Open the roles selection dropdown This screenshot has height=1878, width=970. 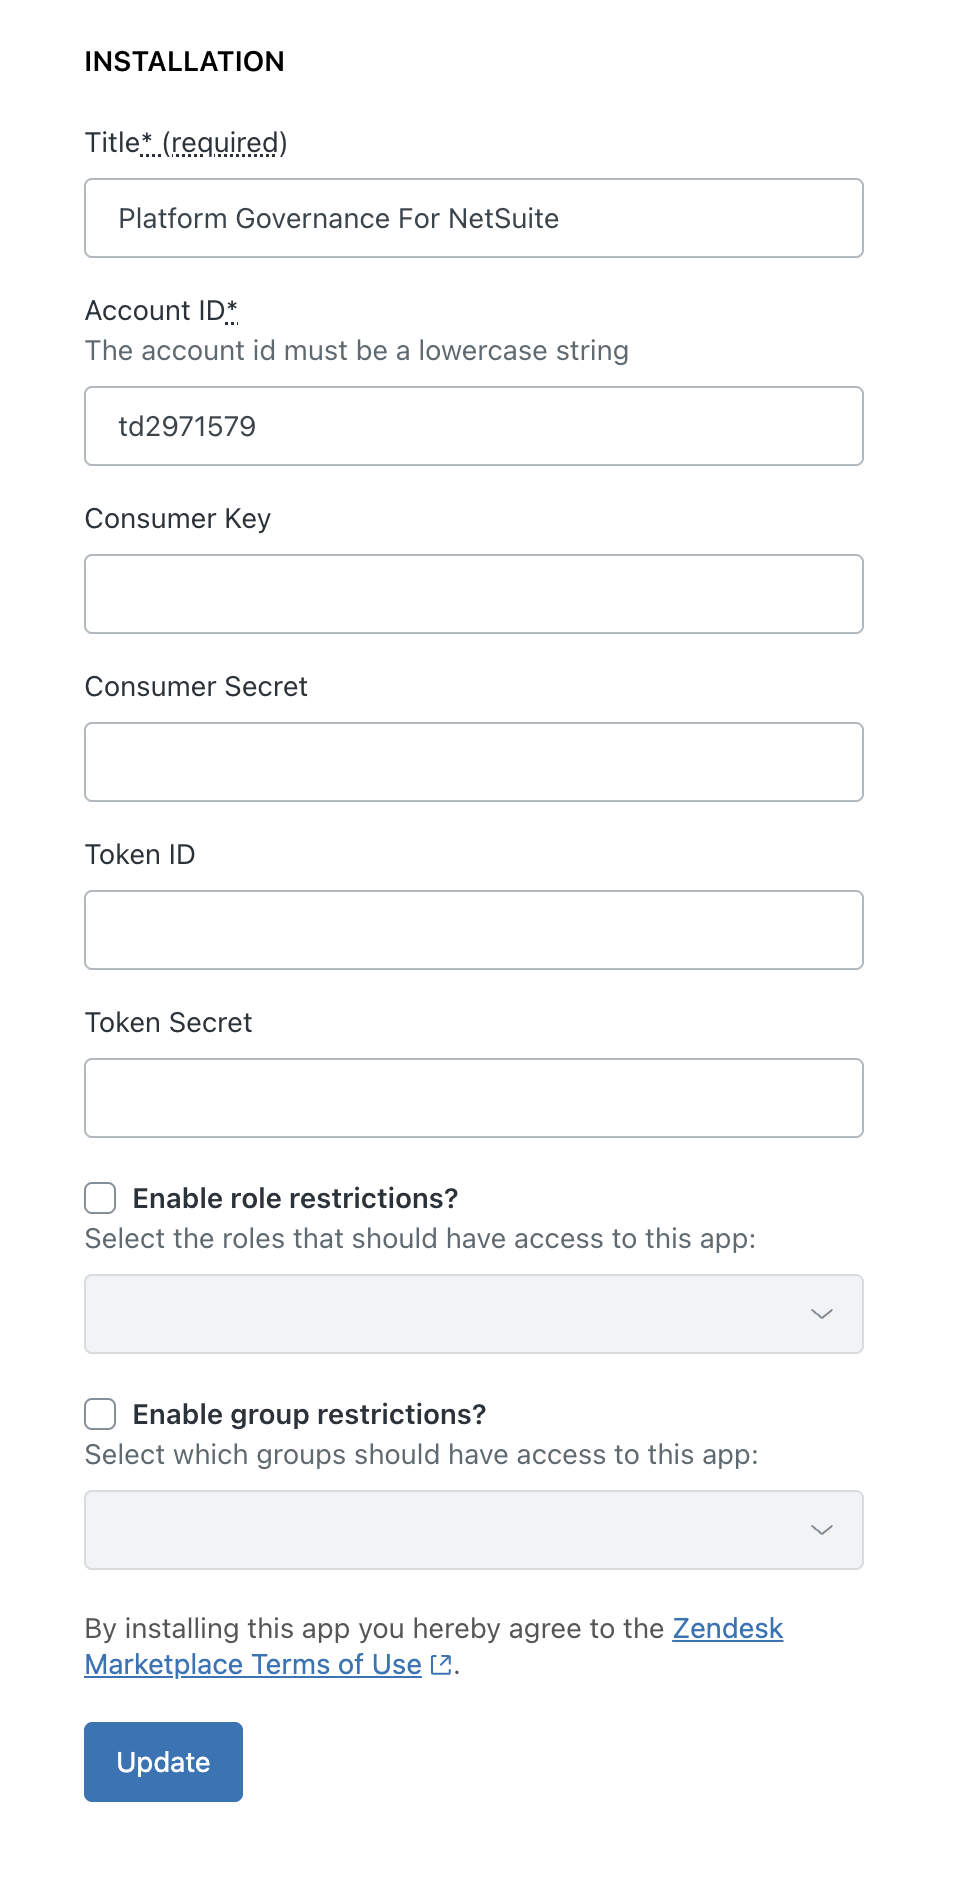pyautogui.click(x=474, y=1314)
